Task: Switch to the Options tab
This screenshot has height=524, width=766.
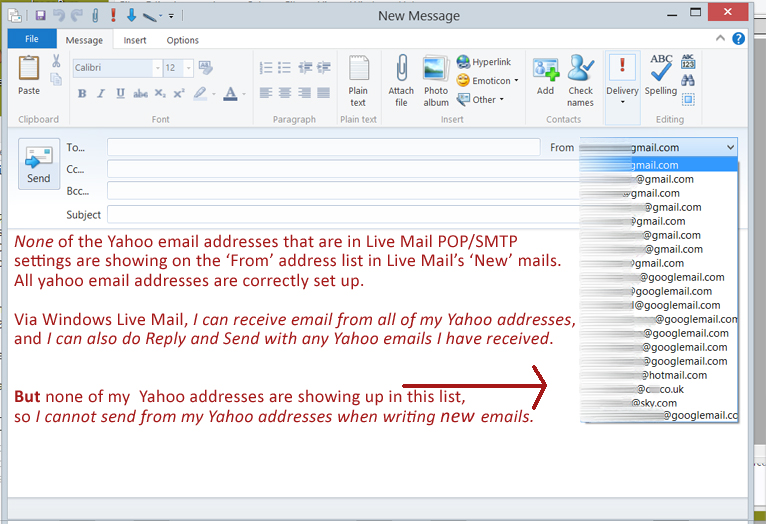Action: click(x=183, y=40)
